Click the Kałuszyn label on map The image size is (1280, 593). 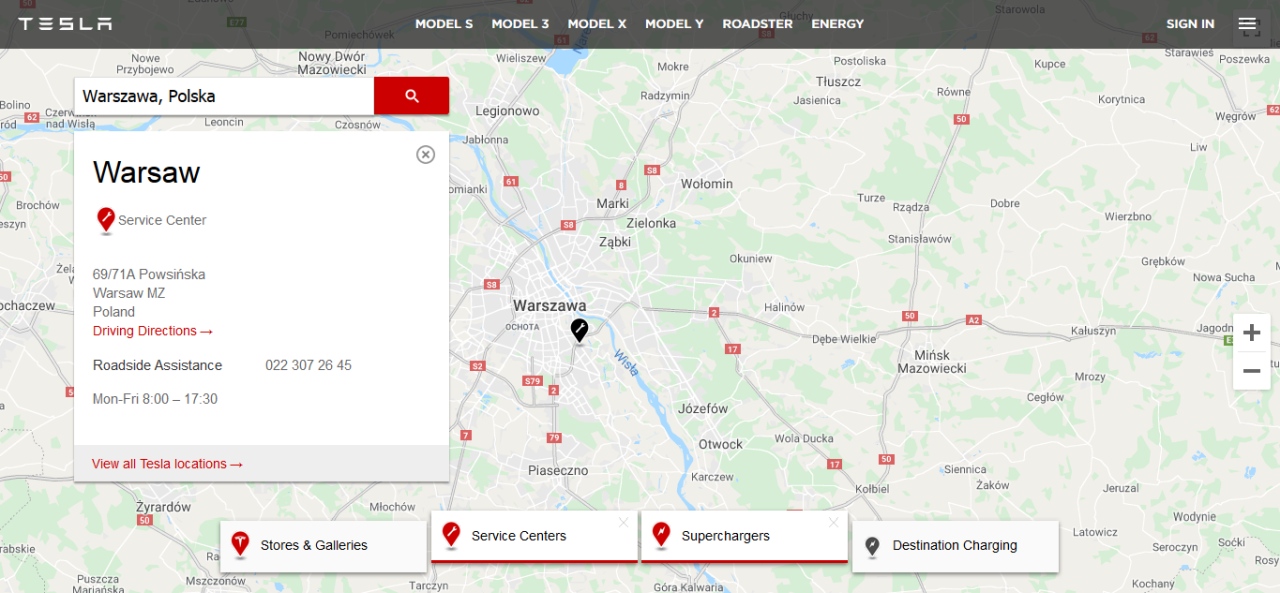(x=1093, y=330)
